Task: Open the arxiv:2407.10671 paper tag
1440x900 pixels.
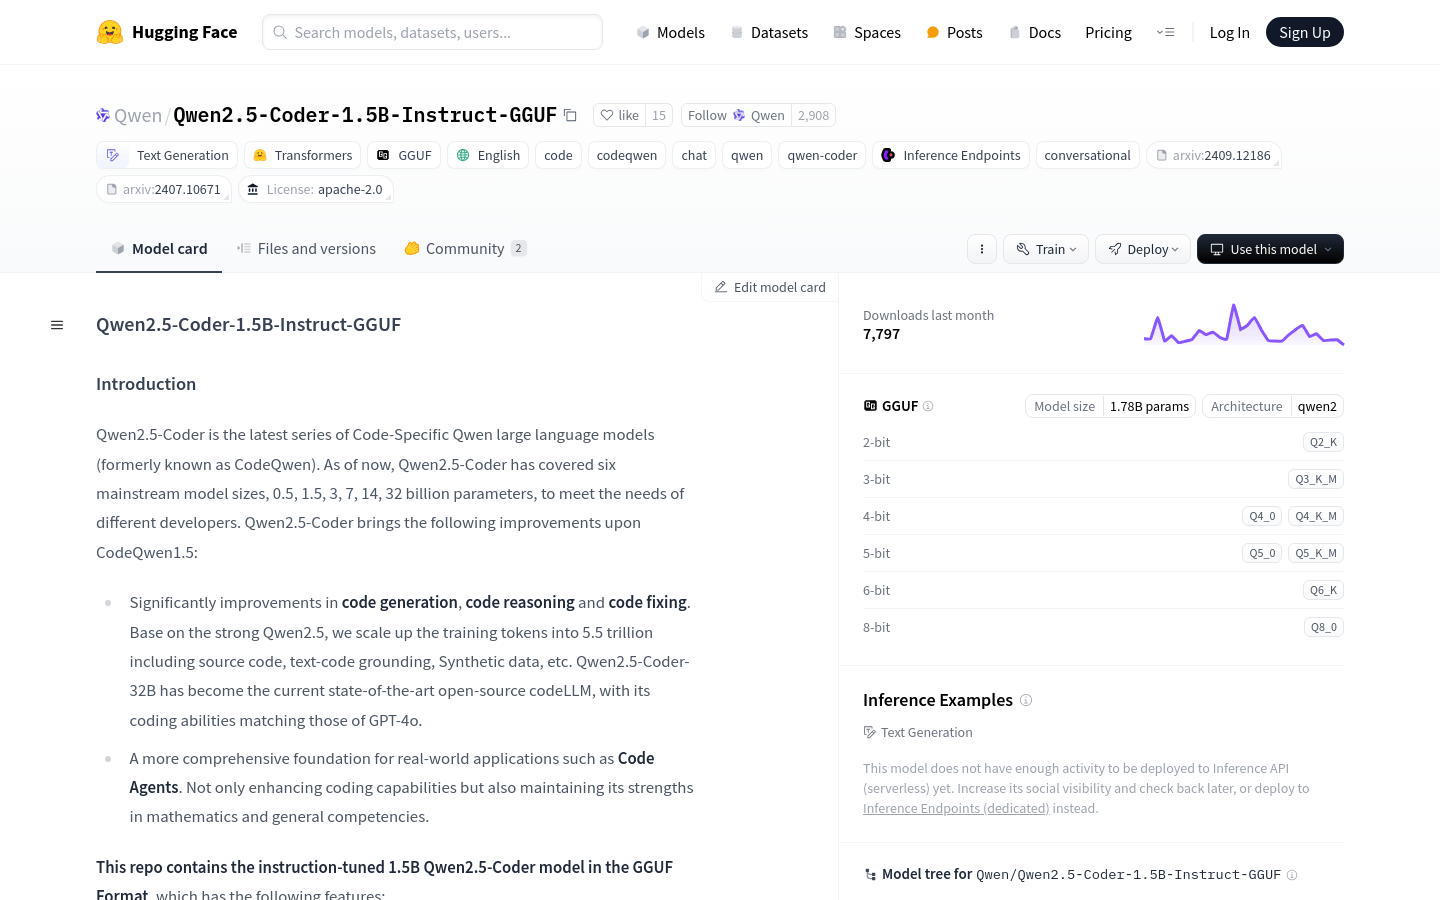Action: tap(164, 189)
